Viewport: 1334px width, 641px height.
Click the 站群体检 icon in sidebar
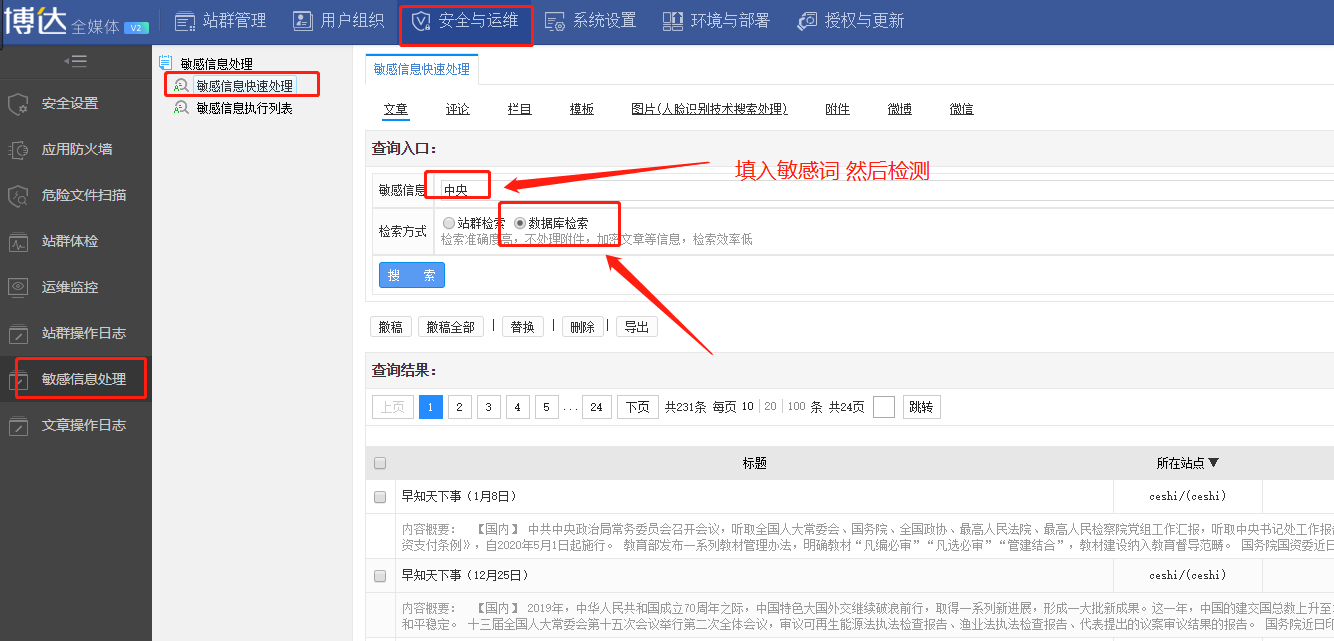click(x=18, y=242)
